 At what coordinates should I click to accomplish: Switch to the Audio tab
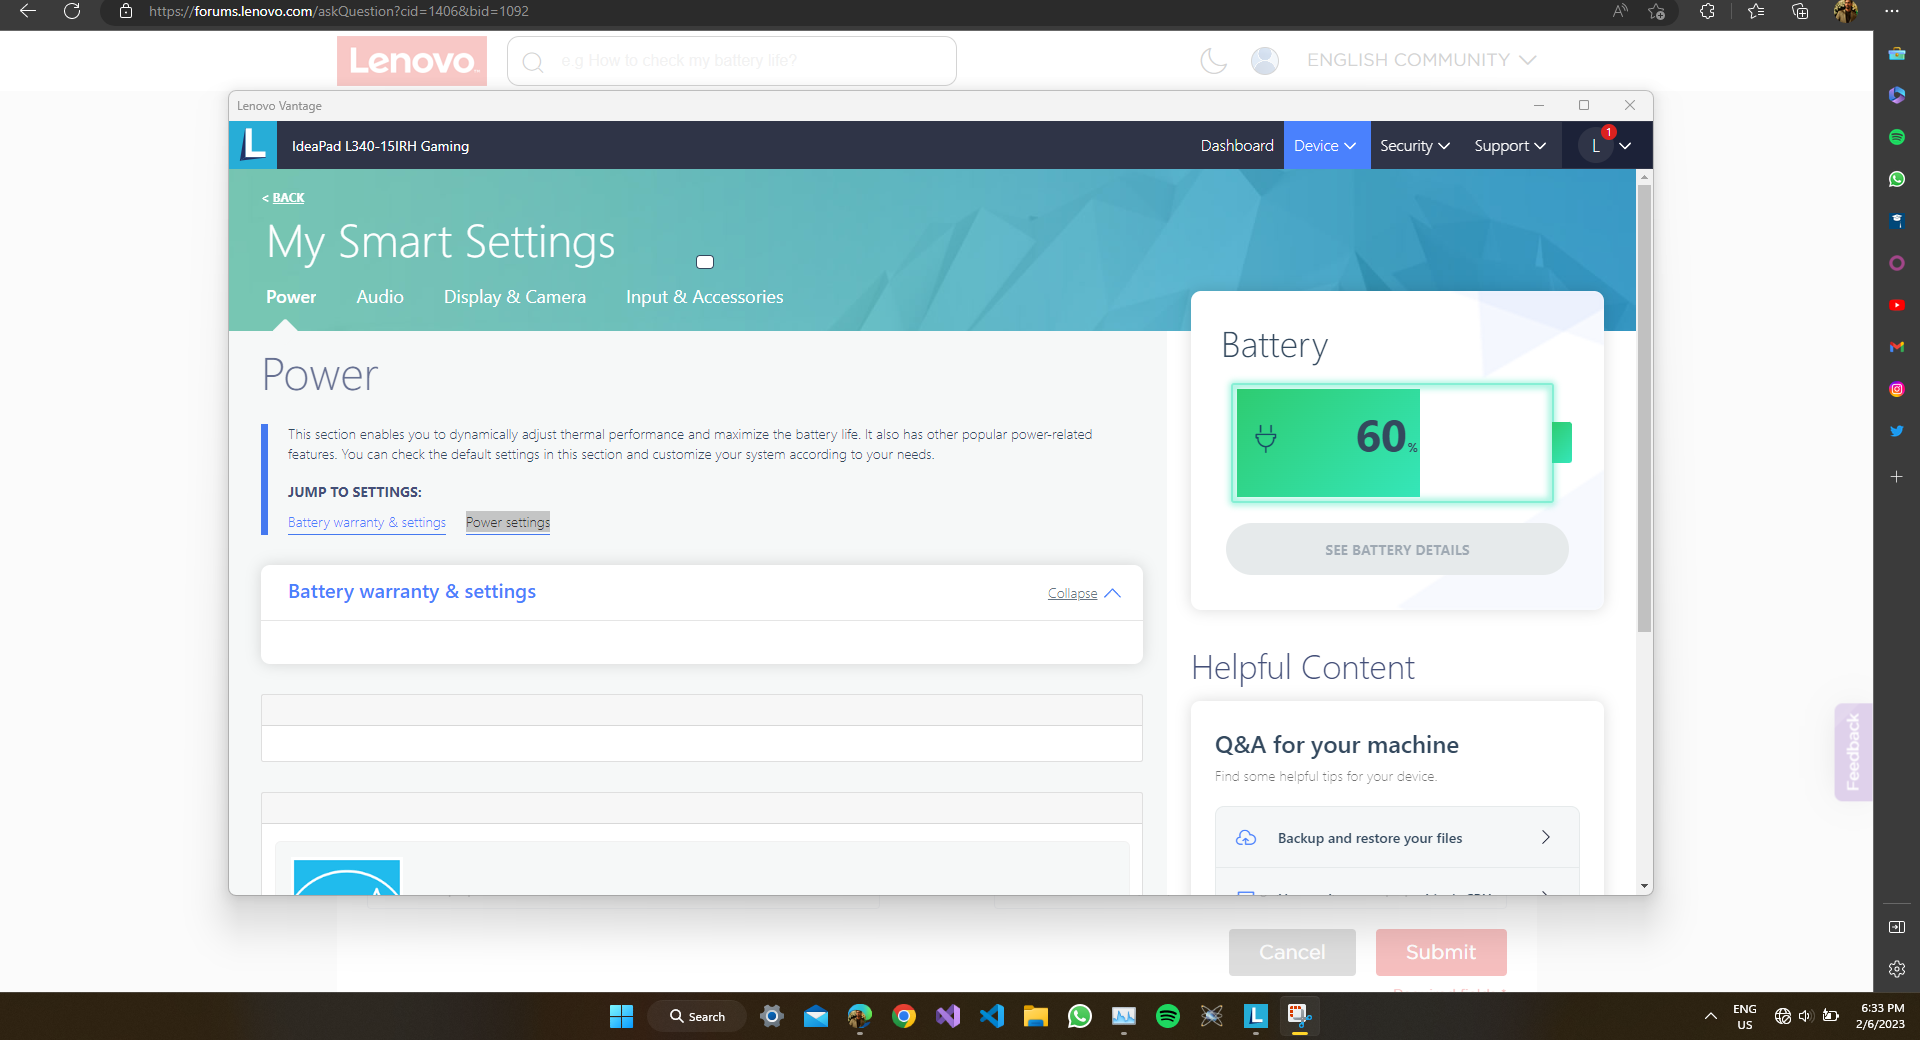(380, 297)
